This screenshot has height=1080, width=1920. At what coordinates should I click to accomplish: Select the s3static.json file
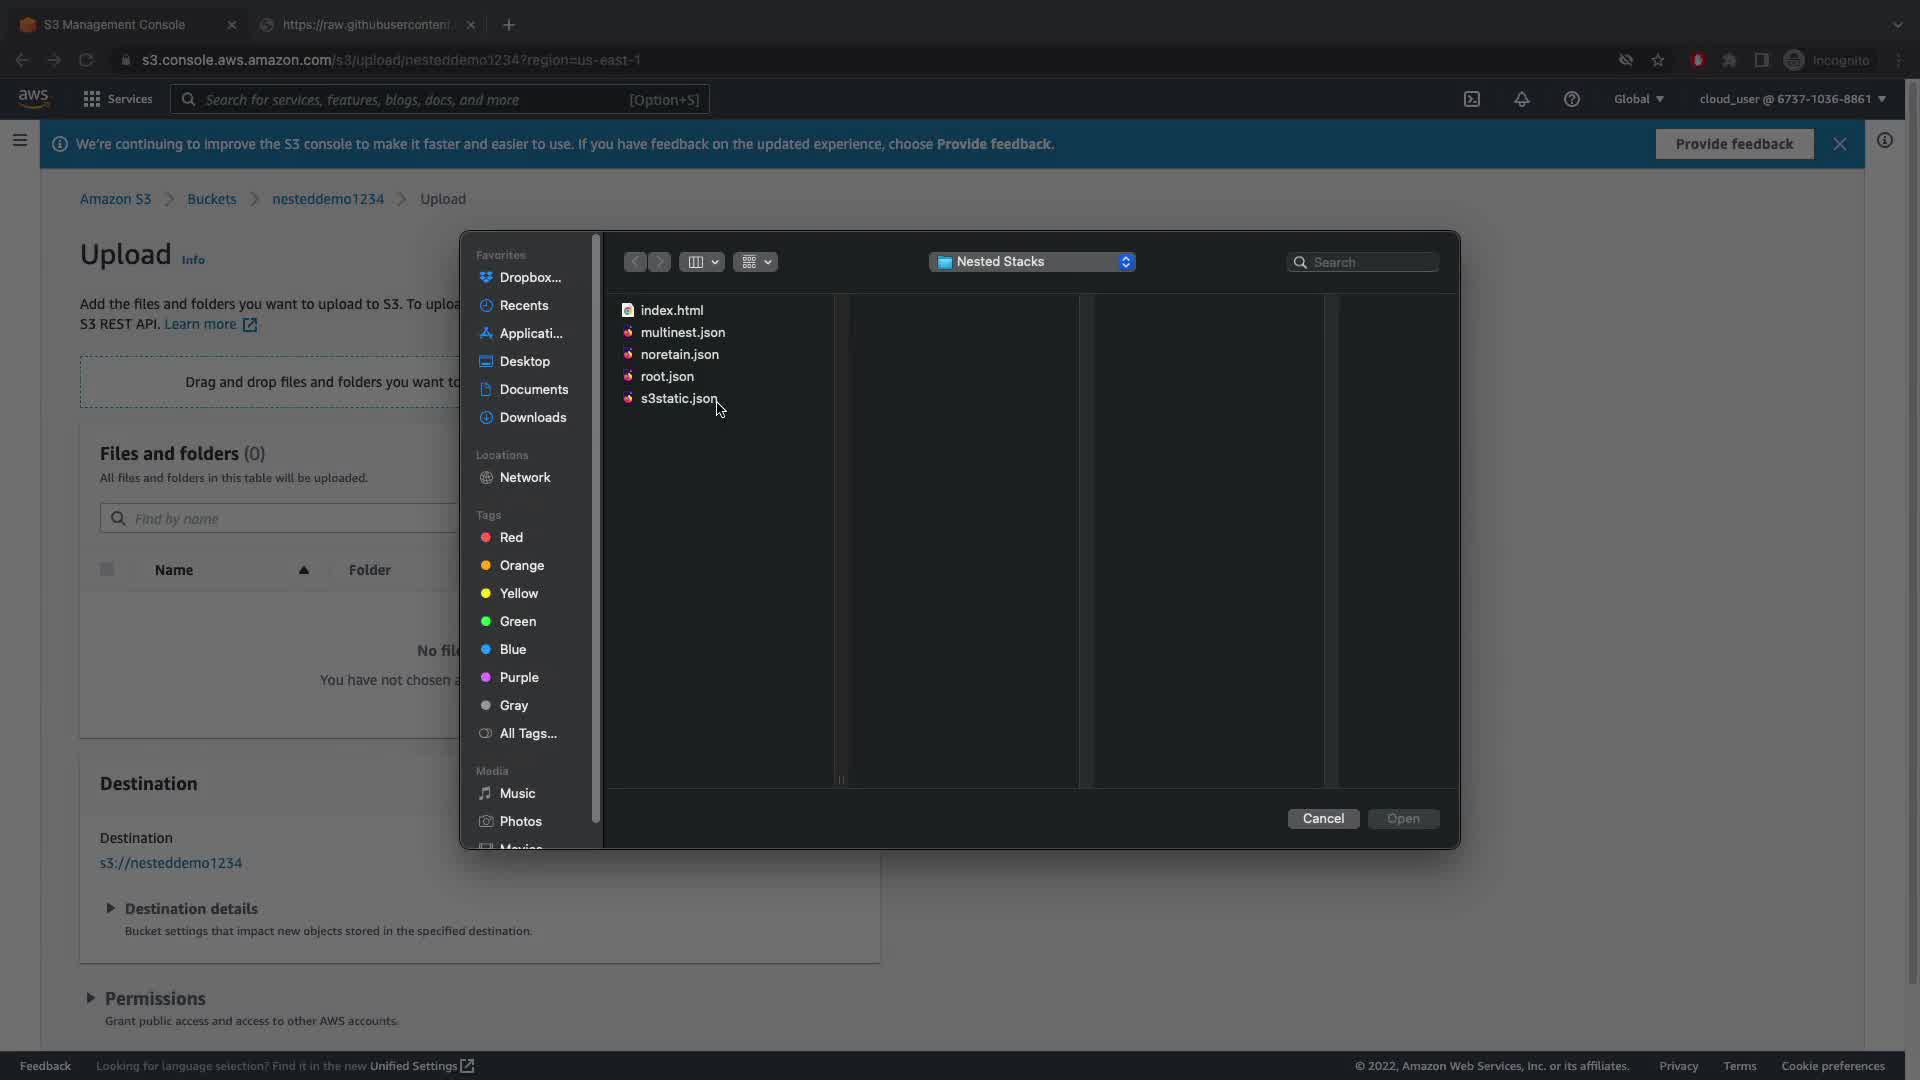pyautogui.click(x=678, y=398)
